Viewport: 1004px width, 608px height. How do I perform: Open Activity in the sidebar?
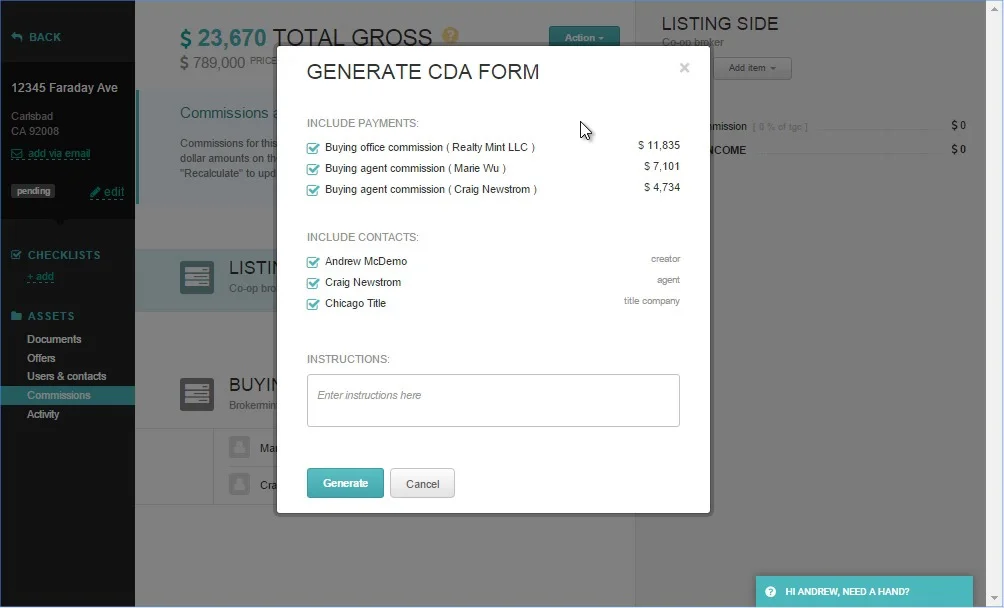(43, 414)
